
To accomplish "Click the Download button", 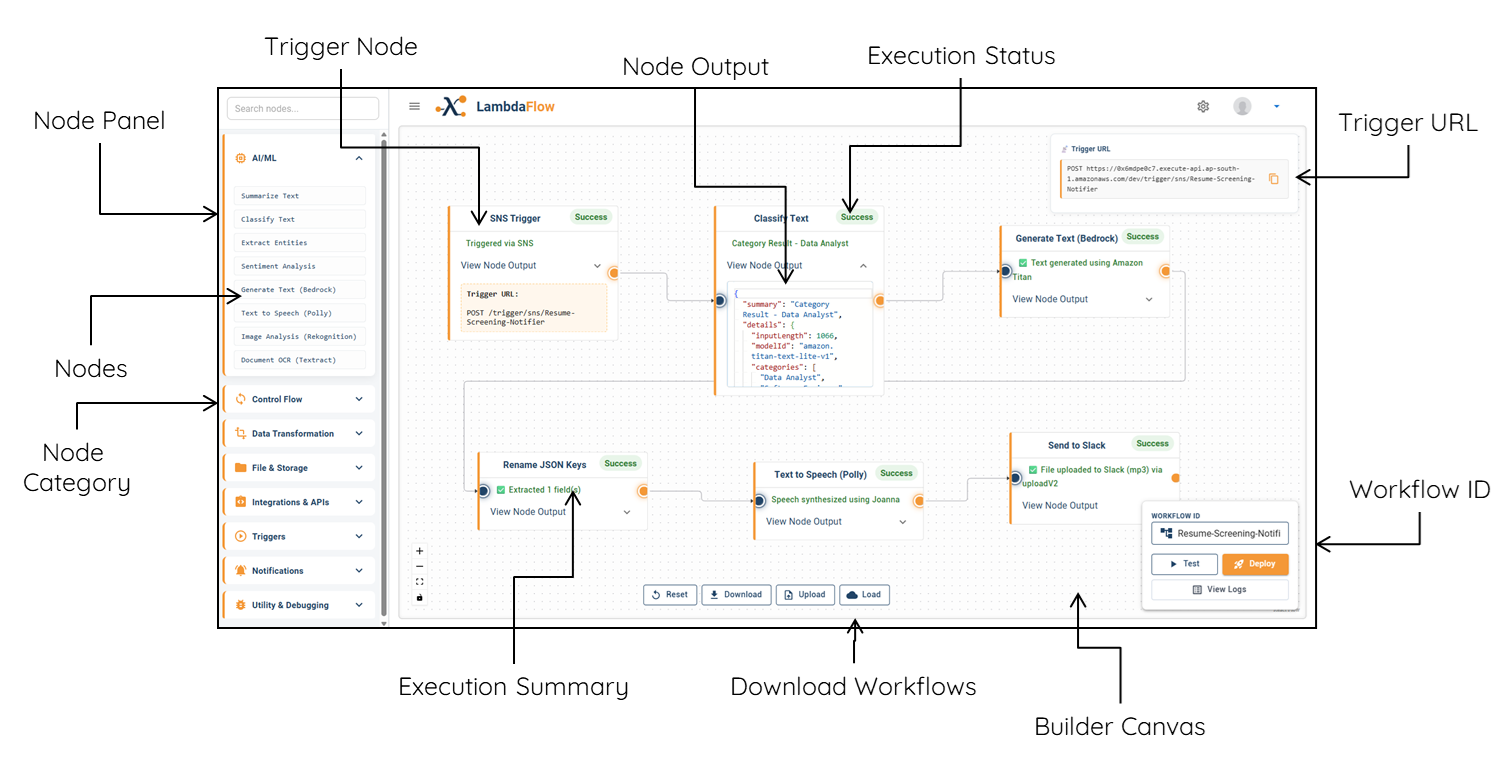I will point(735,595).
